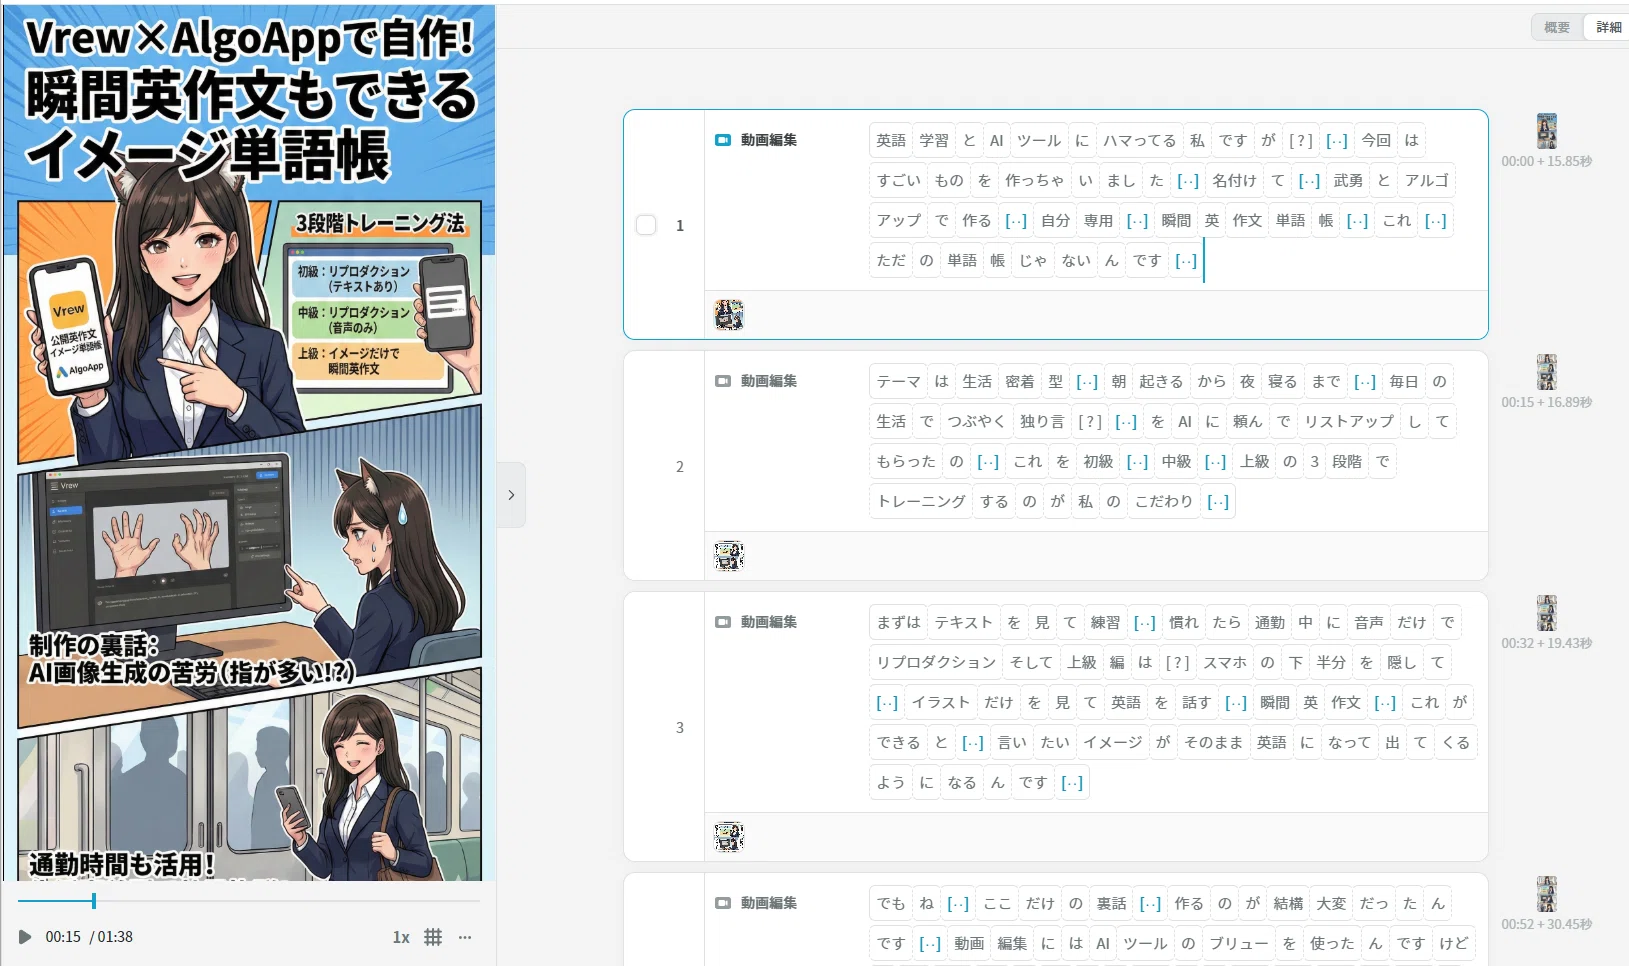The width and height of the screenshot is (1629, 966).
Task: Click the video preview image
Action: tap(248, 443)
